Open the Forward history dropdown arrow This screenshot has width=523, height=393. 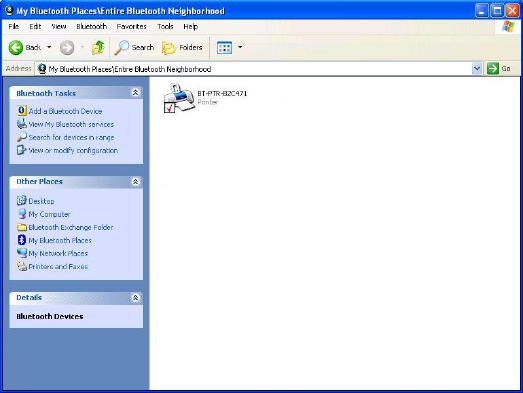click(x=82, y=47)
